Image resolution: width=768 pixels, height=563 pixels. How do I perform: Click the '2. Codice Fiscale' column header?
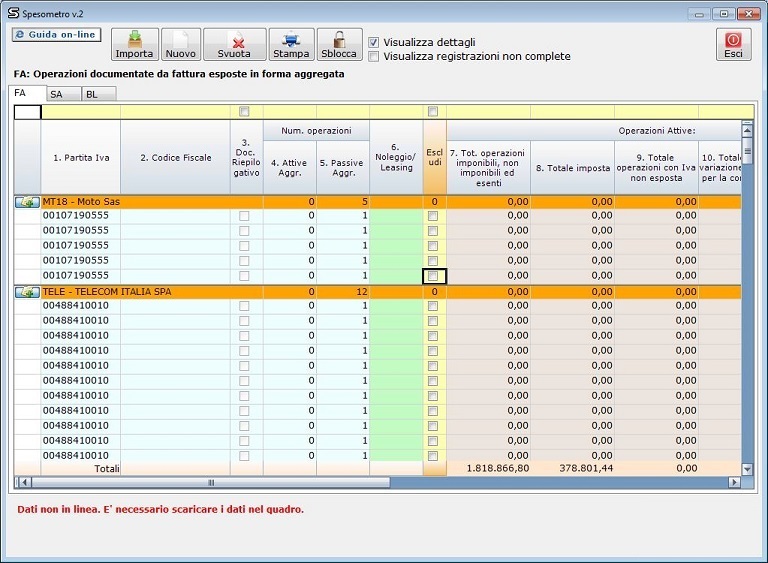tap(175, 158)
